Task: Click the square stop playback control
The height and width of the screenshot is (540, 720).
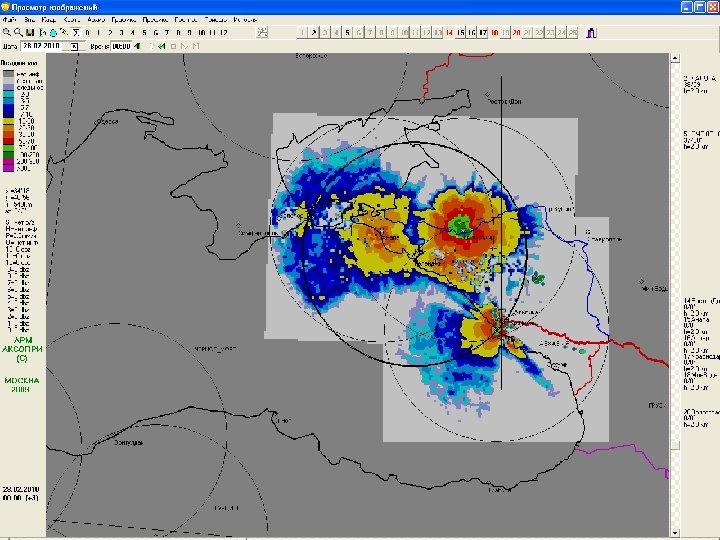Action: pyautogui.click(x=173, y=46)
